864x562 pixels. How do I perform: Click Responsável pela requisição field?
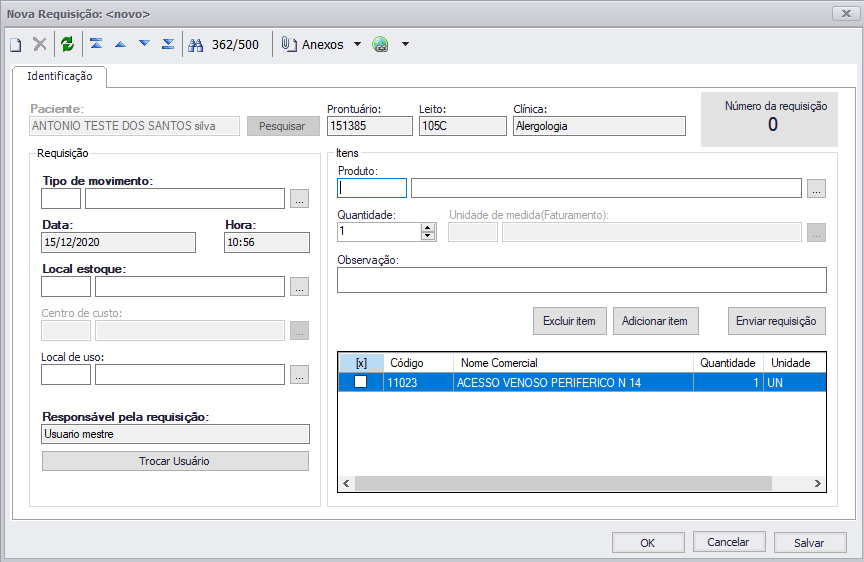(175, 434)
